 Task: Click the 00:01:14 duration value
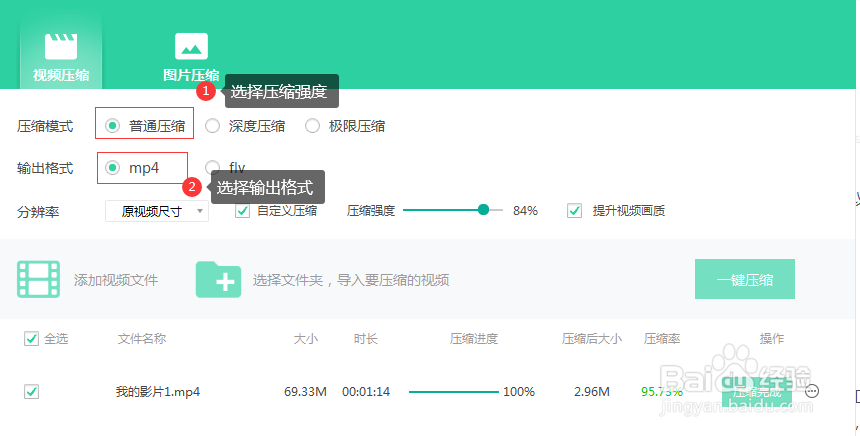pyautogui.click(x=366, y=392)
